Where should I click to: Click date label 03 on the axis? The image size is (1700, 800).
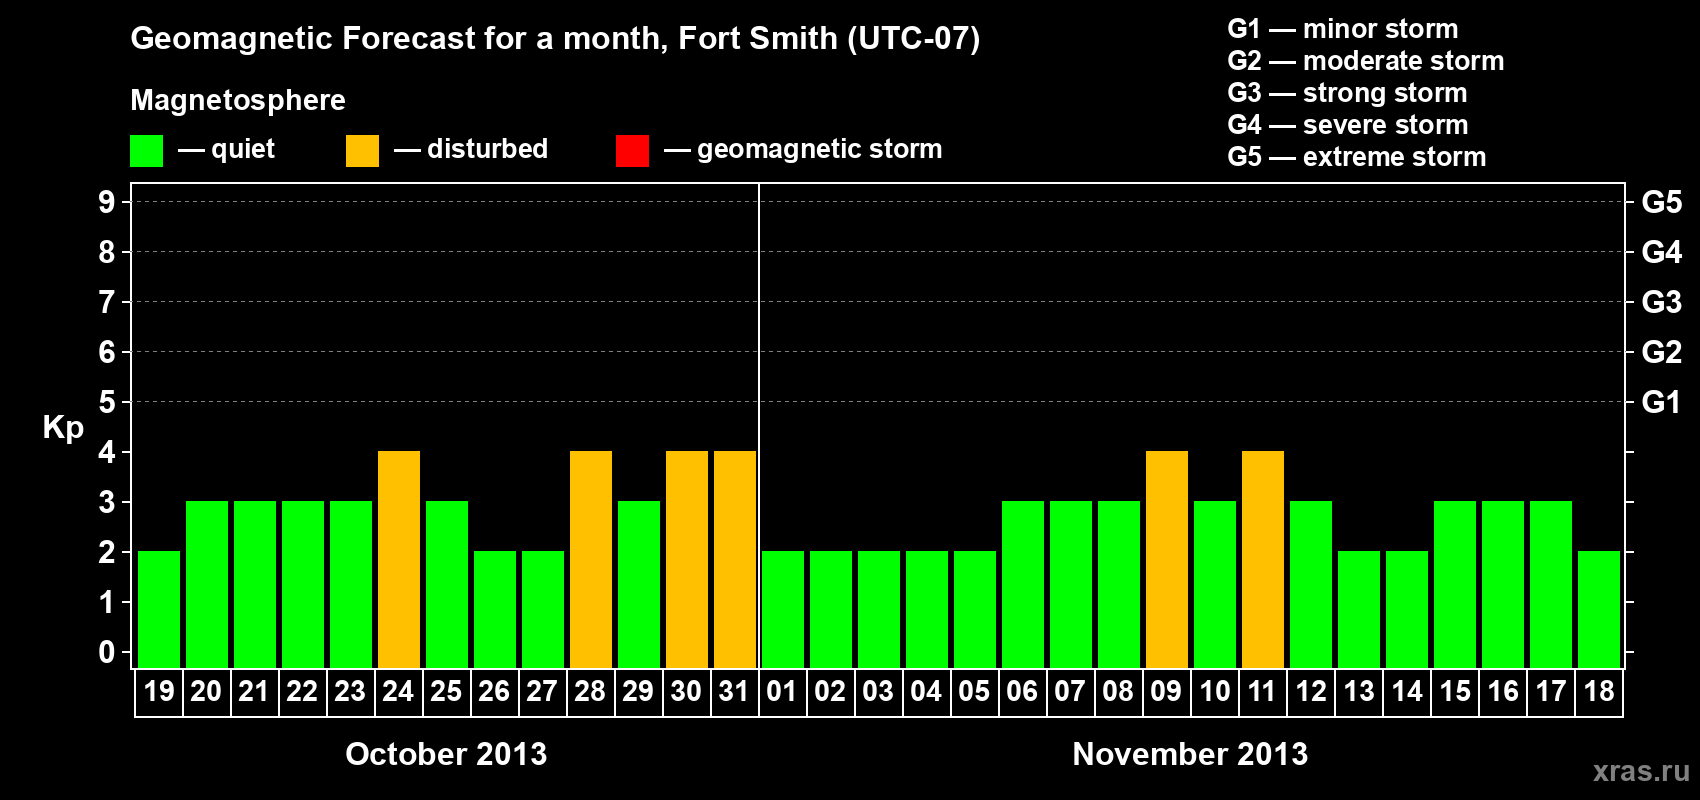point(878,691)
